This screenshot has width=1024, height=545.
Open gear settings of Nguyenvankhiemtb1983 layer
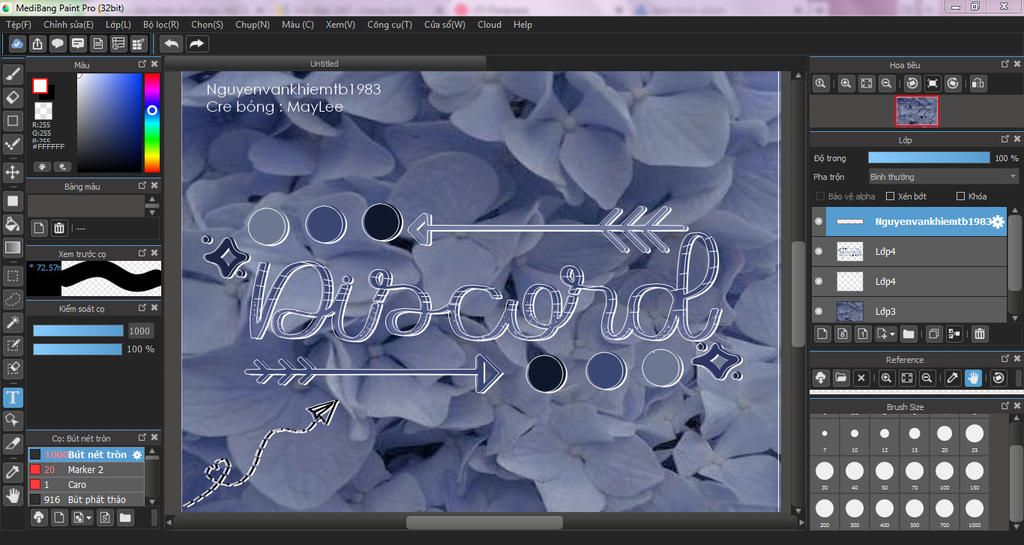pyautogui.click(x=998, y=222)
